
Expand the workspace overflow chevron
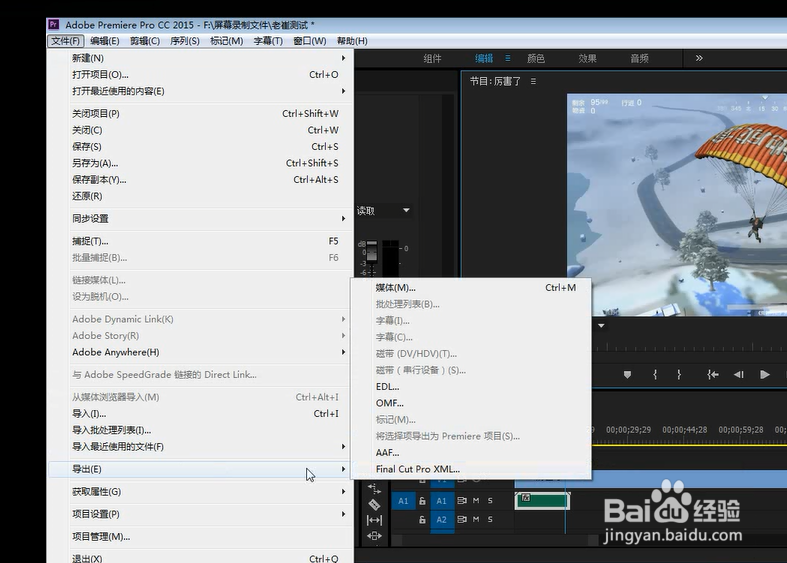[699, 58]
